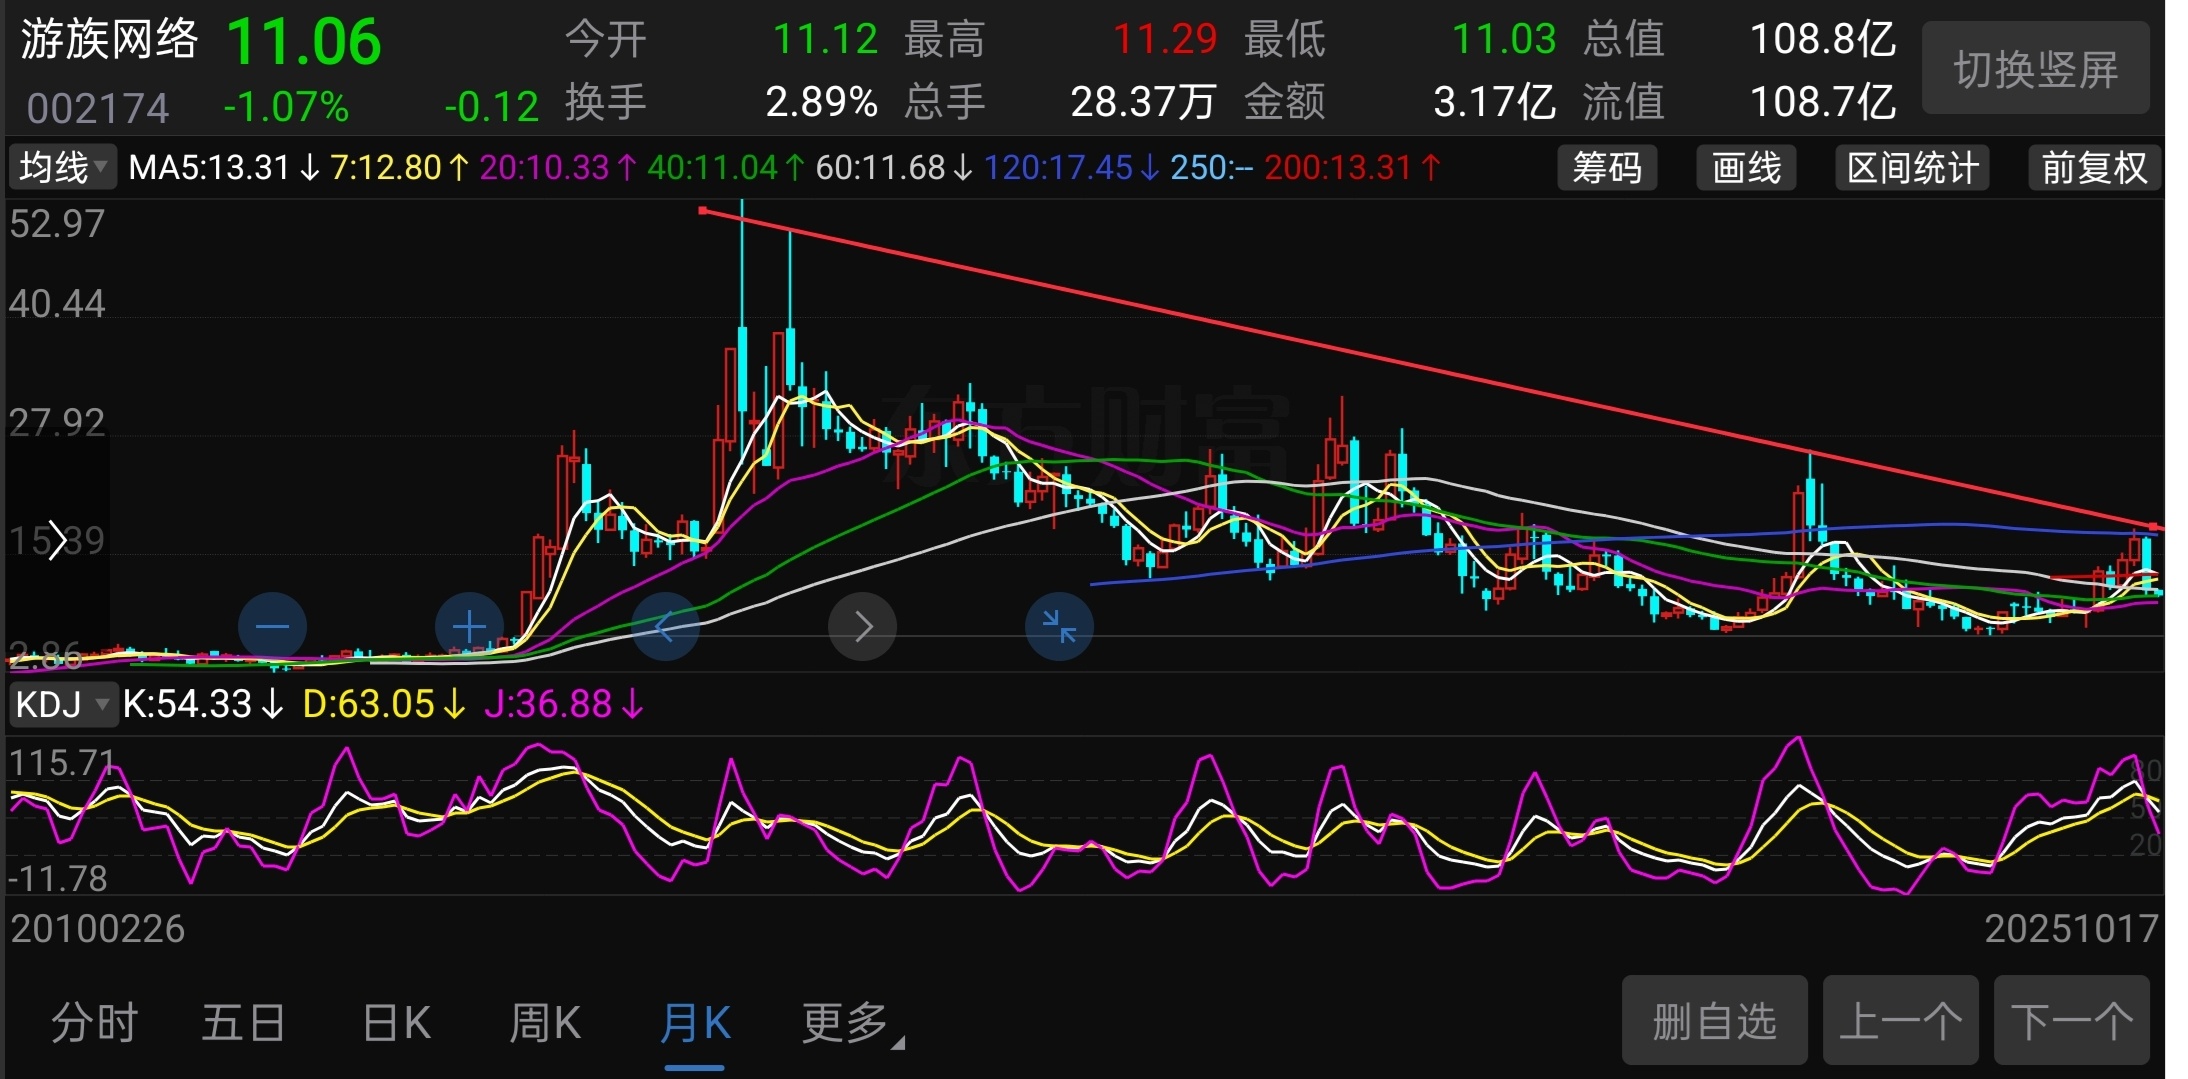2188x1079 pixels.
Task: Open the 均线 indicator dropdown
Action: point(64,167)
